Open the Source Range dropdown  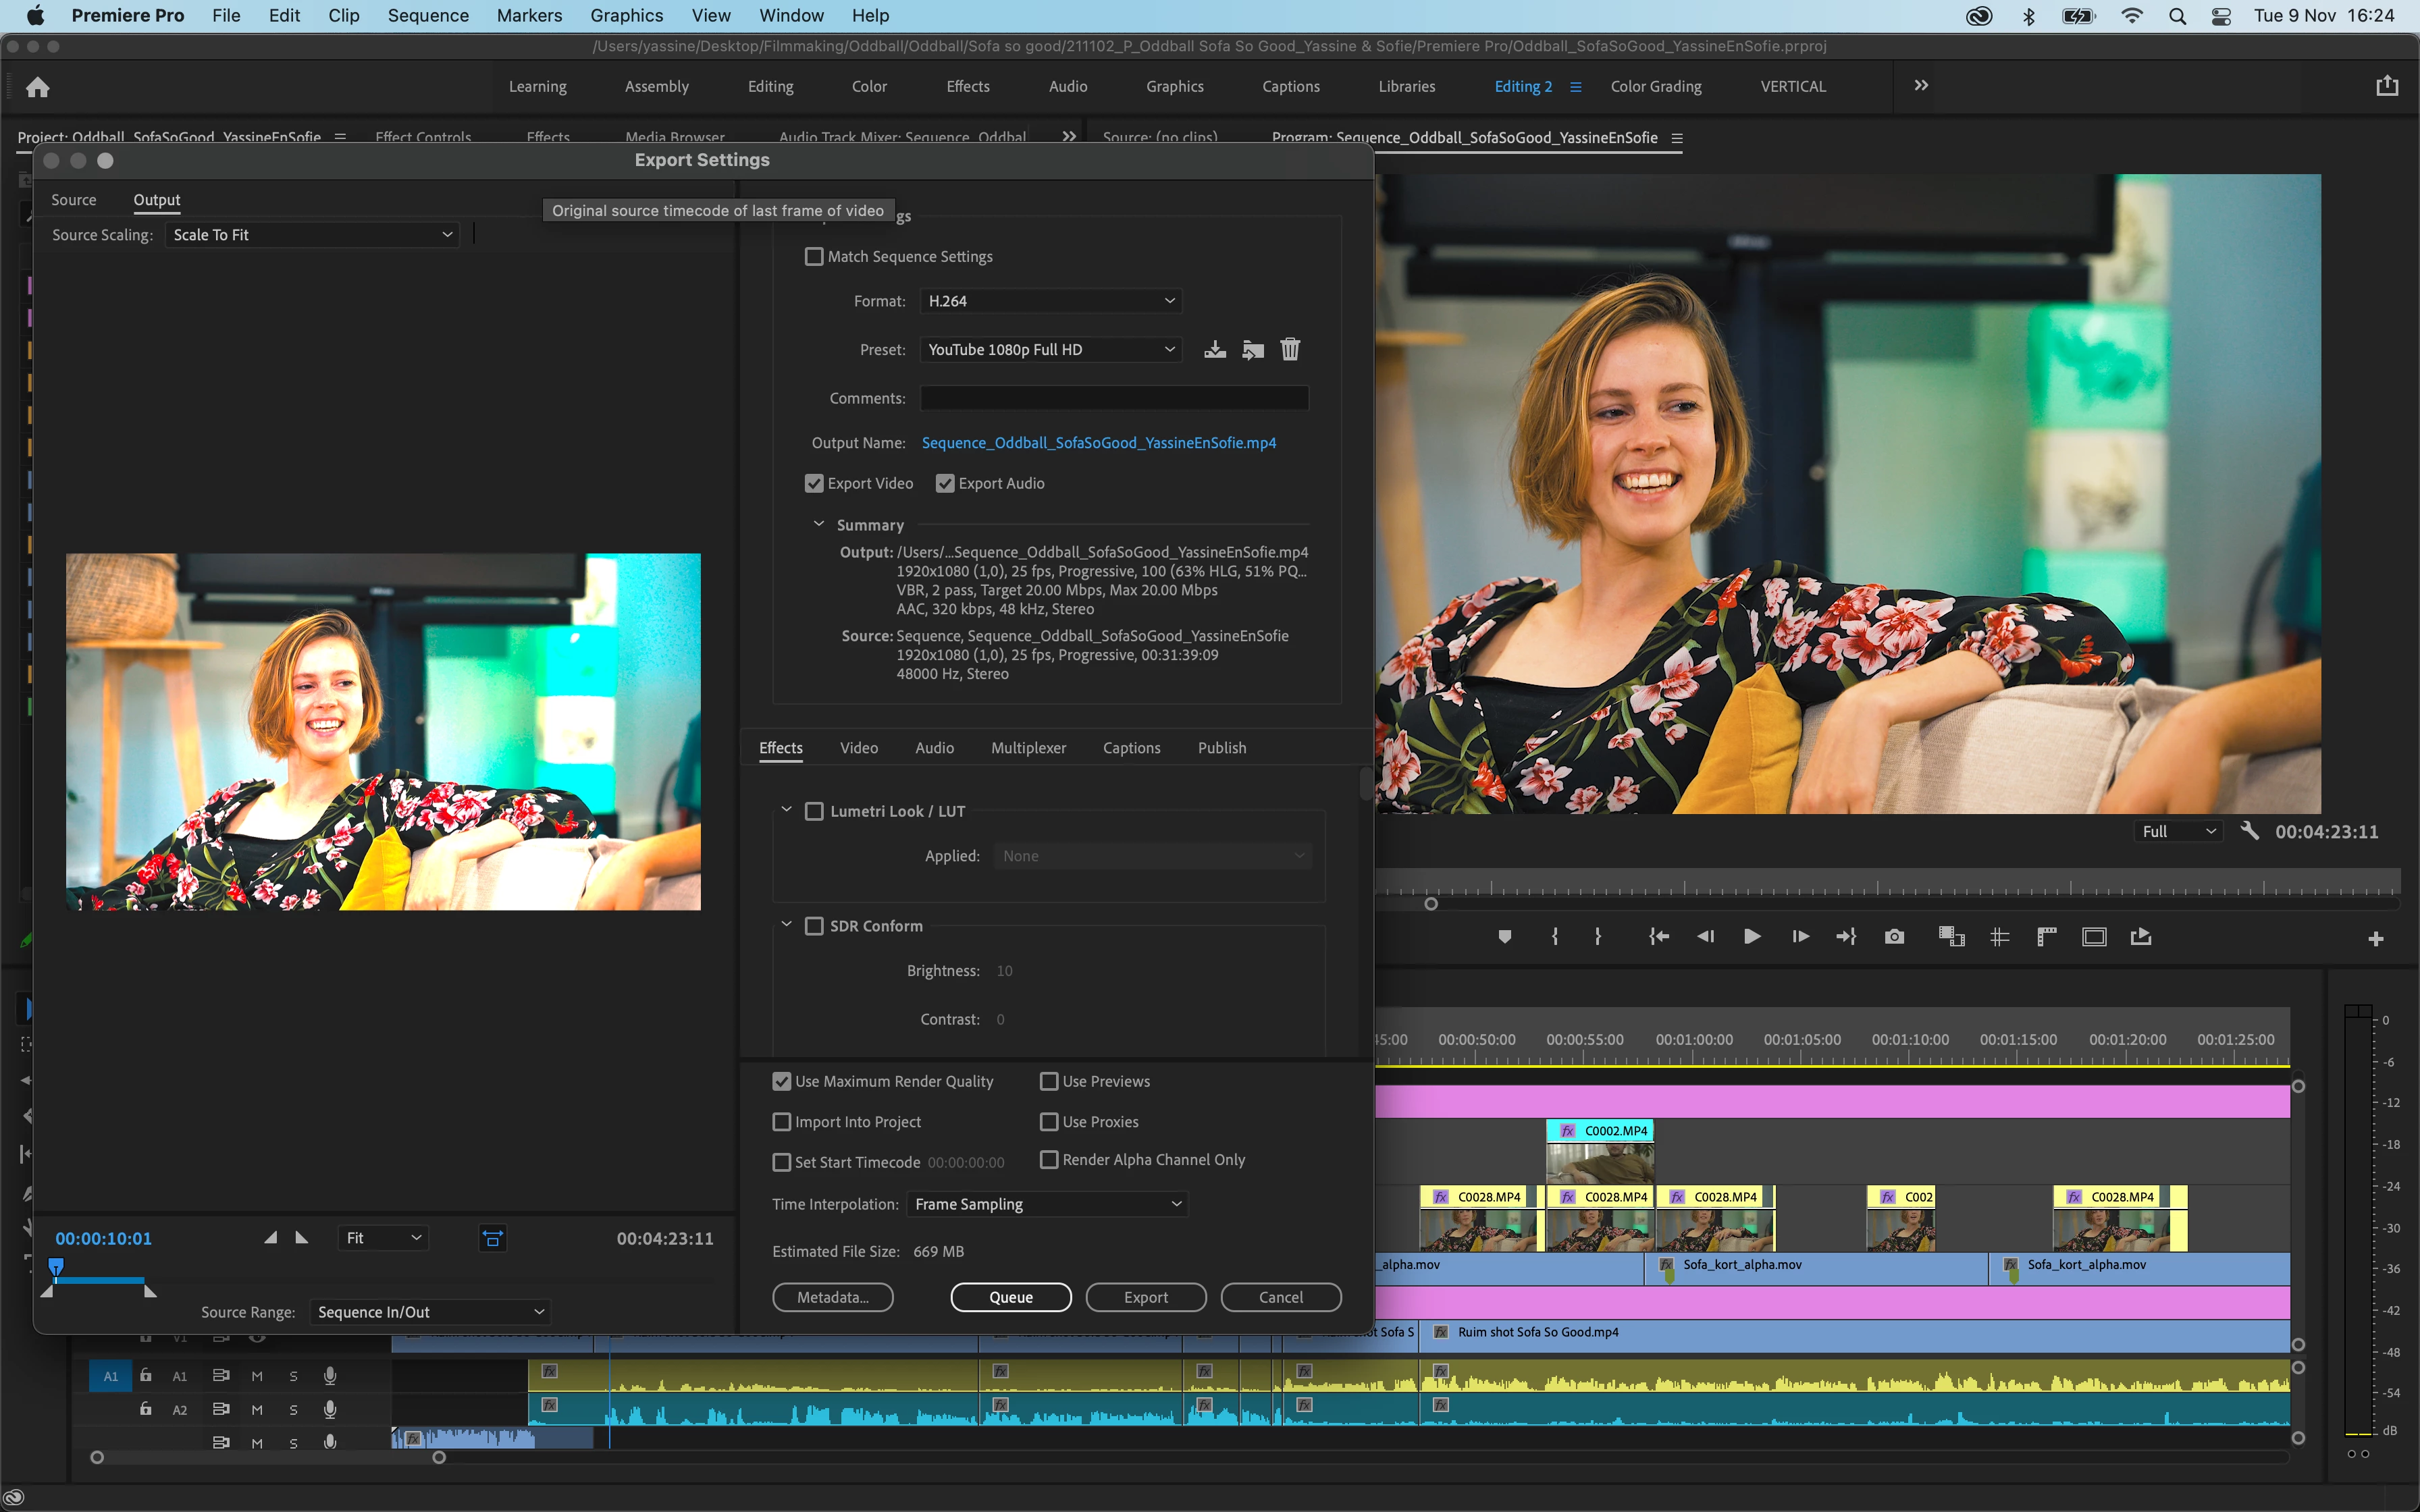[430, 1312]
